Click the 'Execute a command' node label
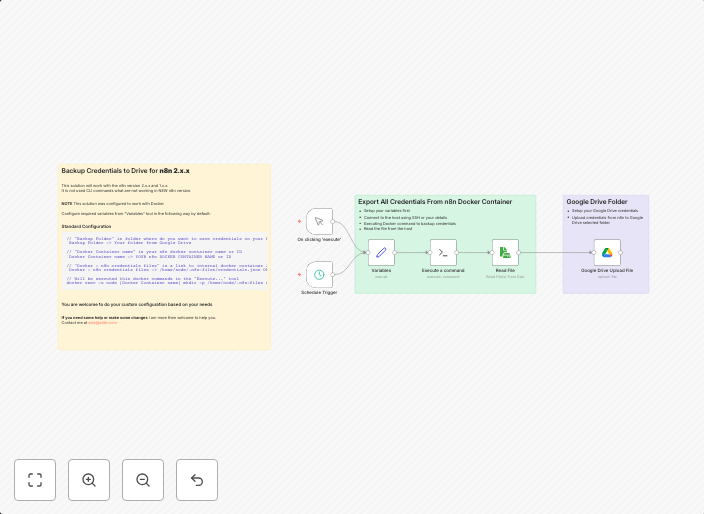Viewport: 704px width, 514px height. (x=443, y=271)
